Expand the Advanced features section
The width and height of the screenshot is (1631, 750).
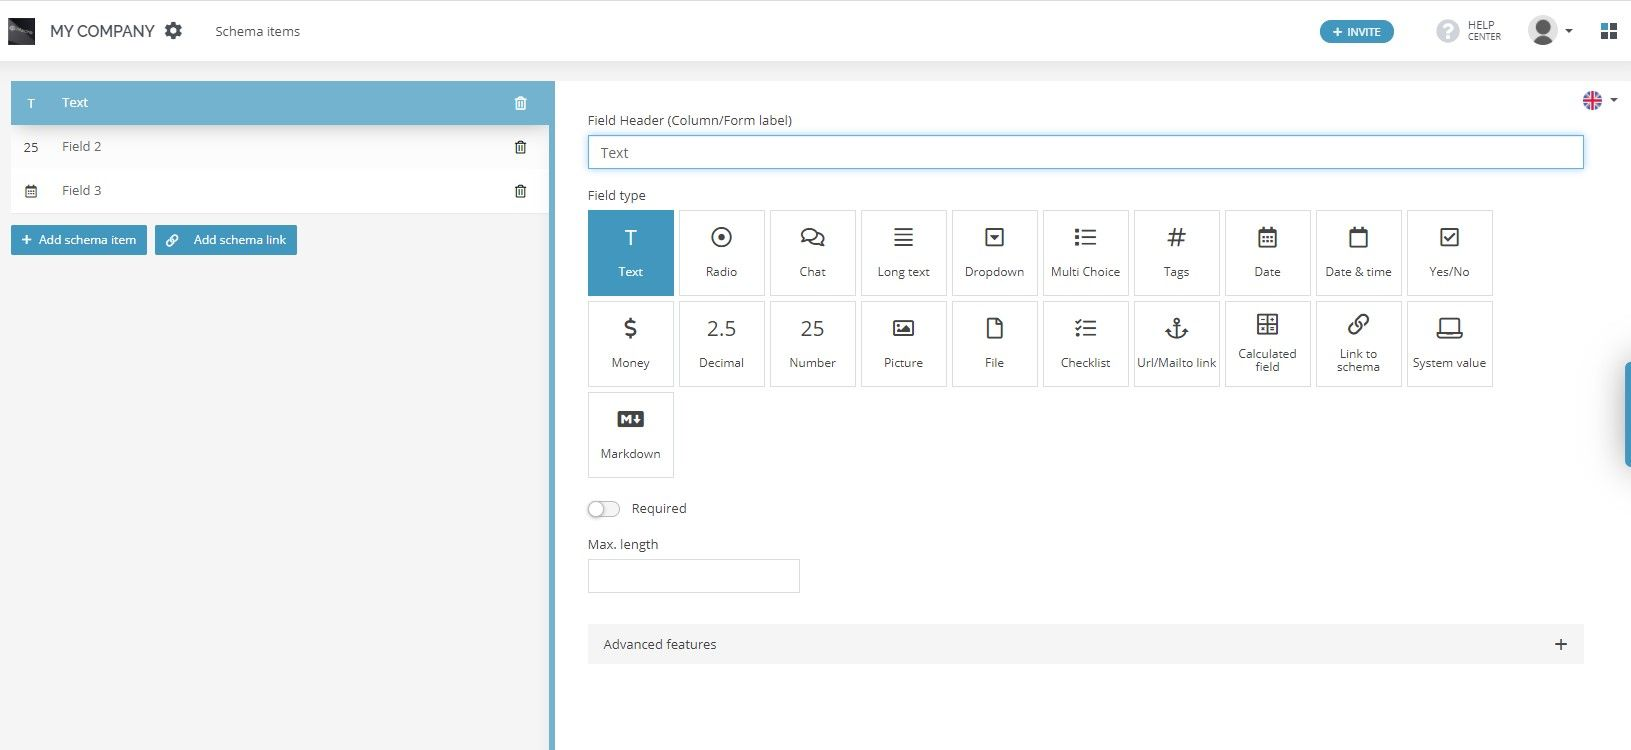coord(1085,644)
